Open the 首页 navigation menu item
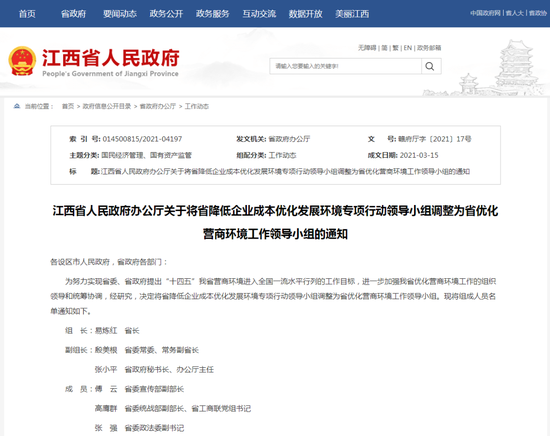The height and width of the screenshot is (436, 550). (x=27, y=14)
